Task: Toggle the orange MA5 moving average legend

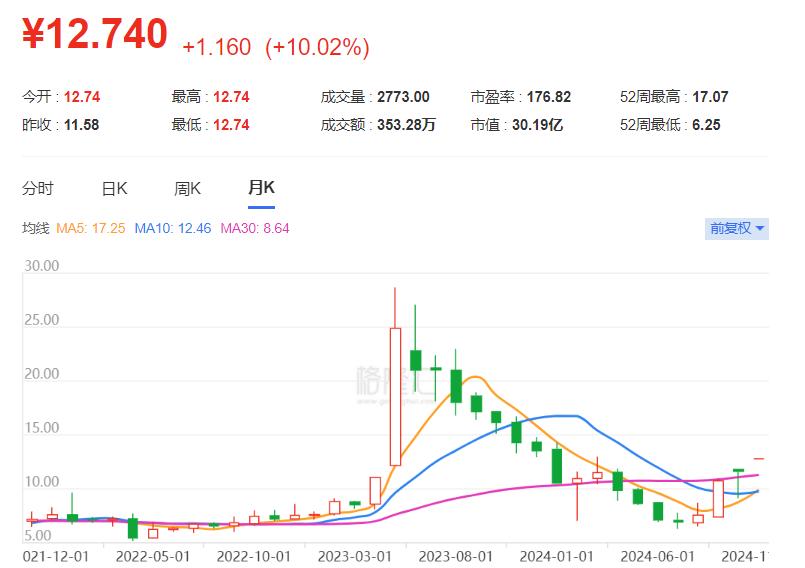Action: 91,229
